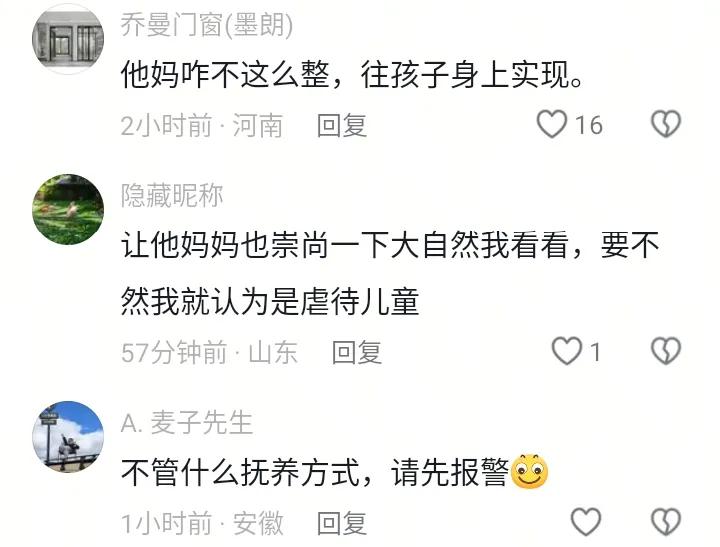Select the comment text 他妈咋不这么整
Viewport: 720px width, 547px height.
[x=225, y=74]
